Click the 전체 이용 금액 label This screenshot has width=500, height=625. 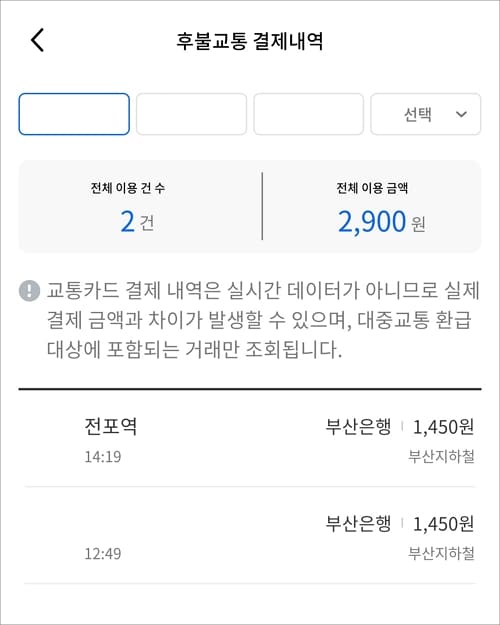tap(372, 188)
